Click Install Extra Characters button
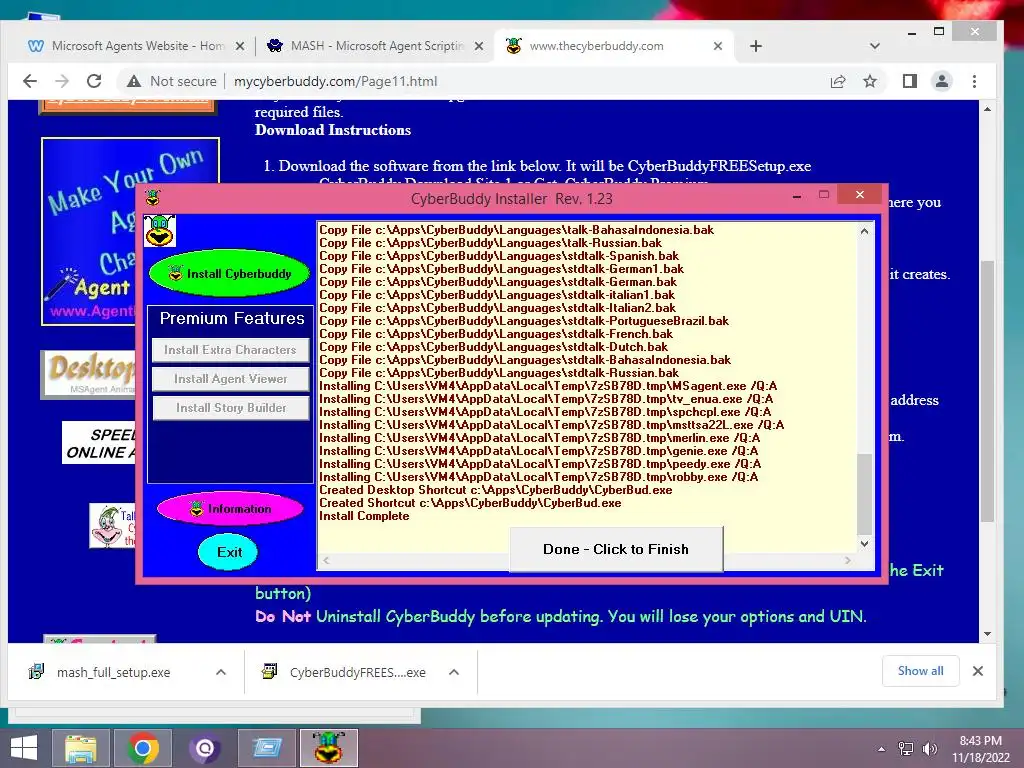Image resolution: width=1024 pixels, height=768 pixels. tap(230, 350)
